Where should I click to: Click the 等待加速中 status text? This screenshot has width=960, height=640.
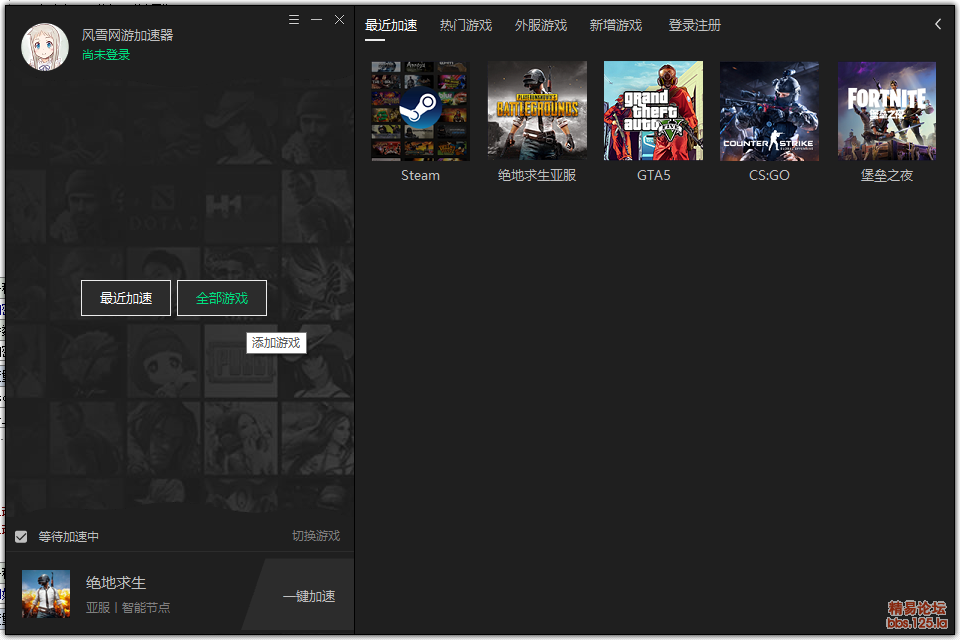(69, 537)
